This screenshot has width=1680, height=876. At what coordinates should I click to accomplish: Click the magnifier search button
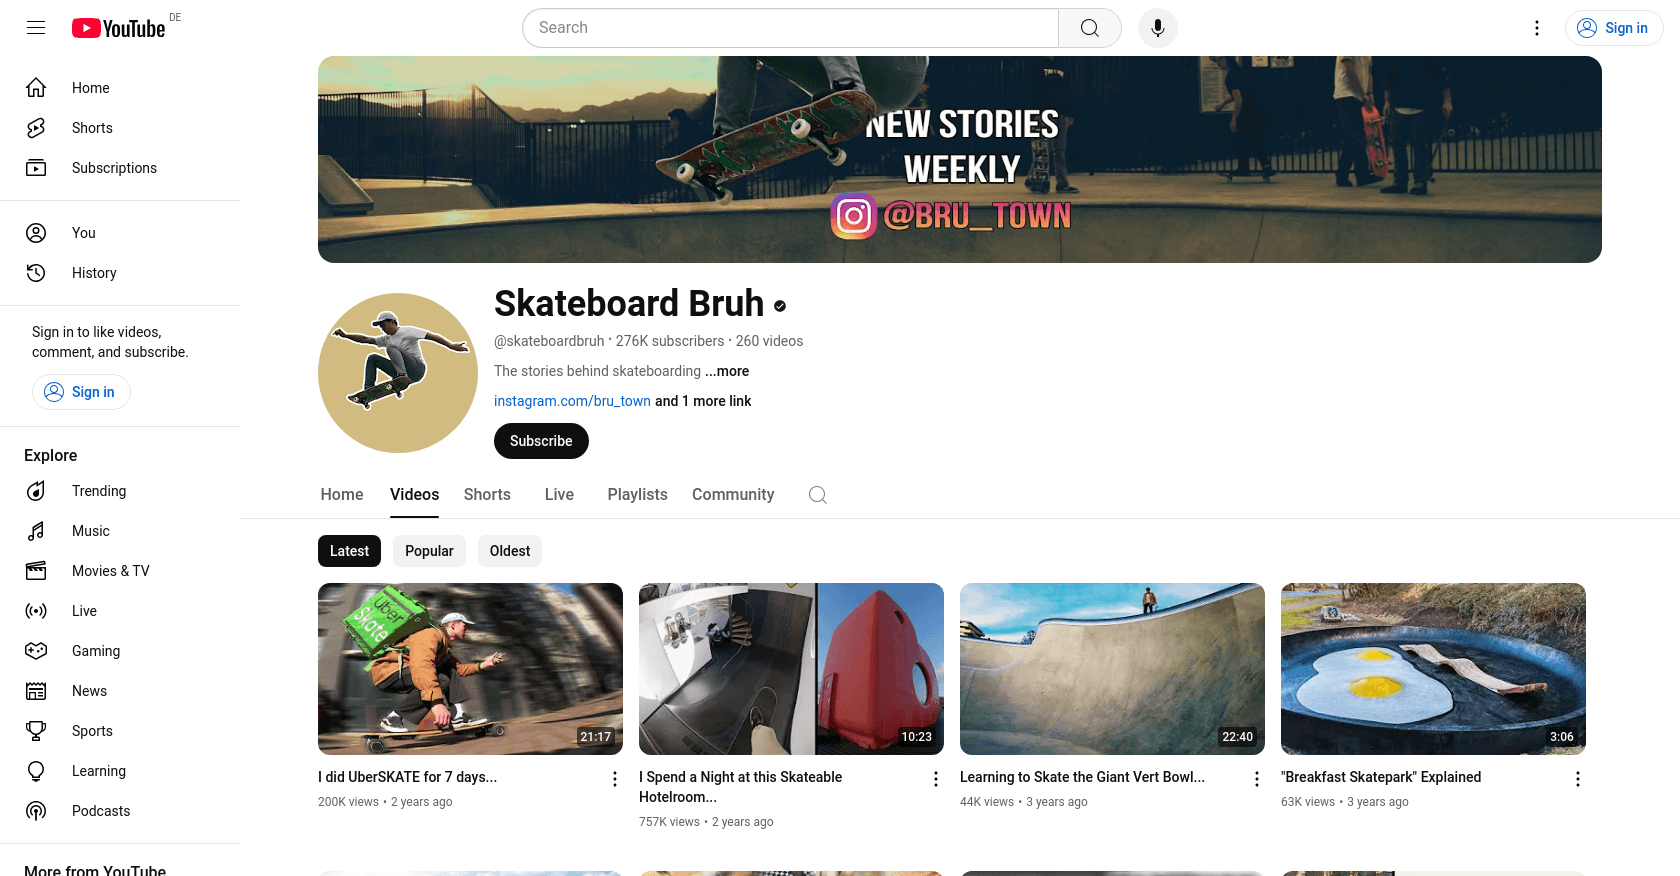(1090, 28)
